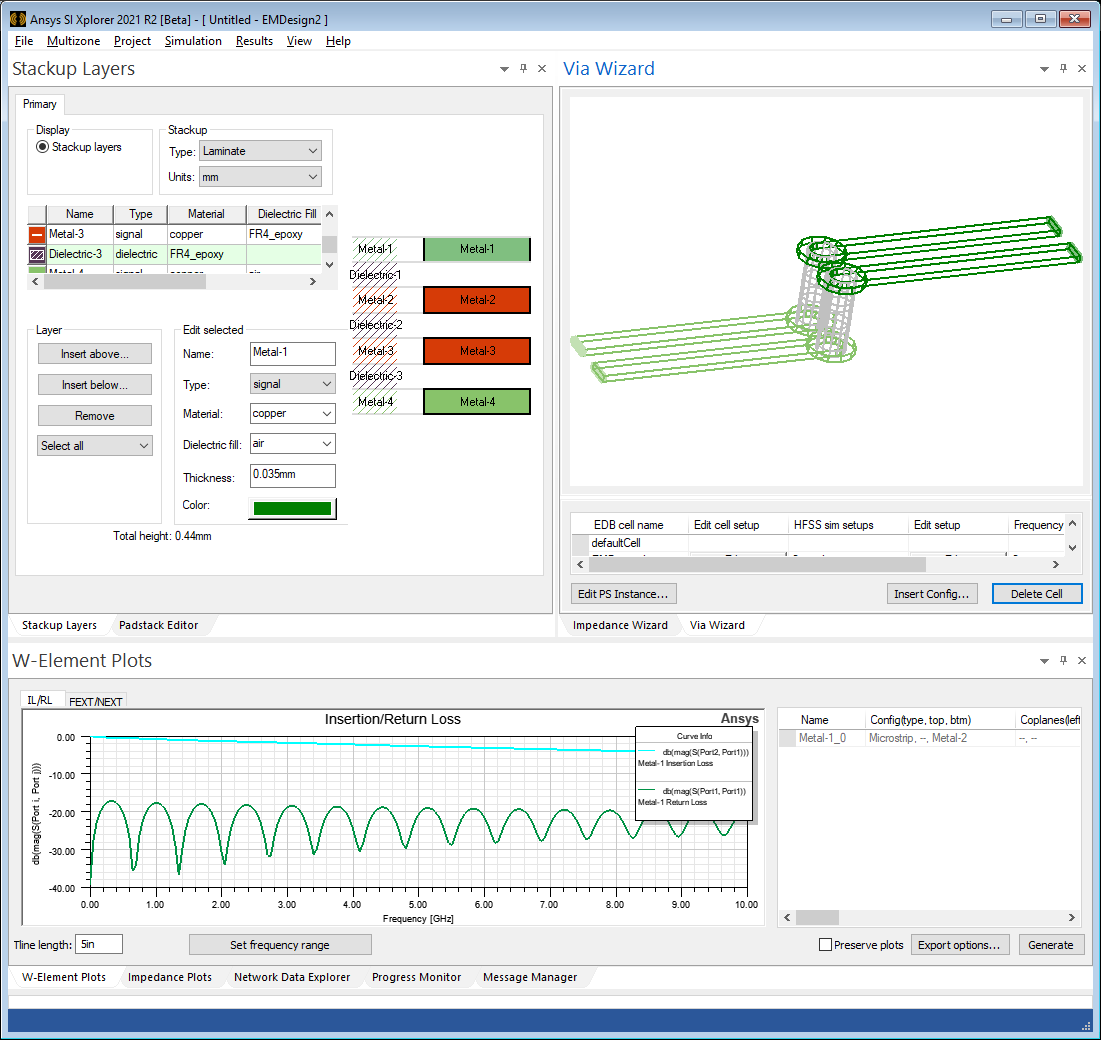Close the Stackup Layers panel
The image size is (1101, 1040).
(542, 69)
